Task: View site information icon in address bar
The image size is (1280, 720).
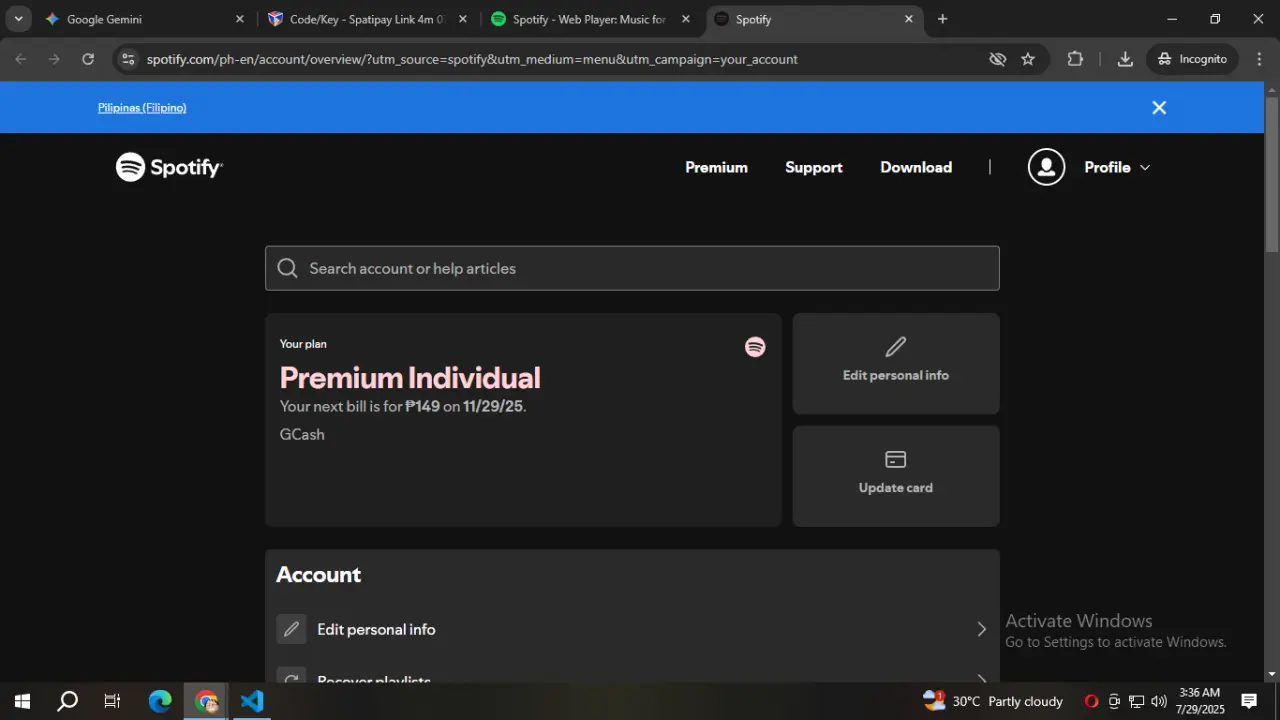Action: tap(127, 59)
